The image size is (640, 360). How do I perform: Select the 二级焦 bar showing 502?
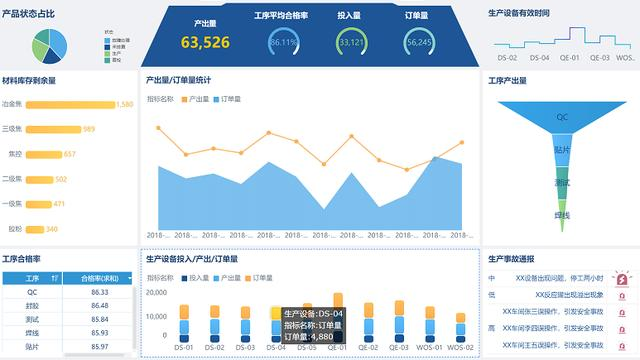[x=40, y=180]
